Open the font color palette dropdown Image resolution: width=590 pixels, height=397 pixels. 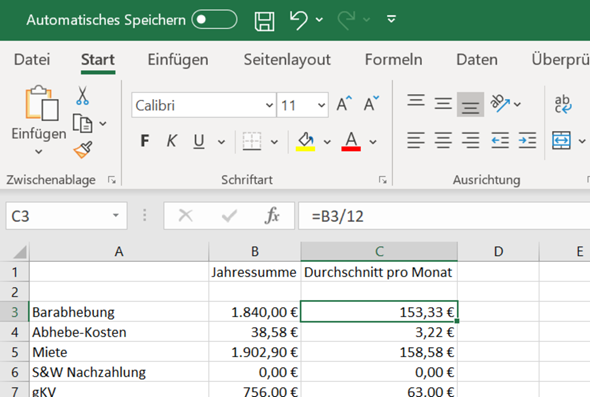coord(373,142)
